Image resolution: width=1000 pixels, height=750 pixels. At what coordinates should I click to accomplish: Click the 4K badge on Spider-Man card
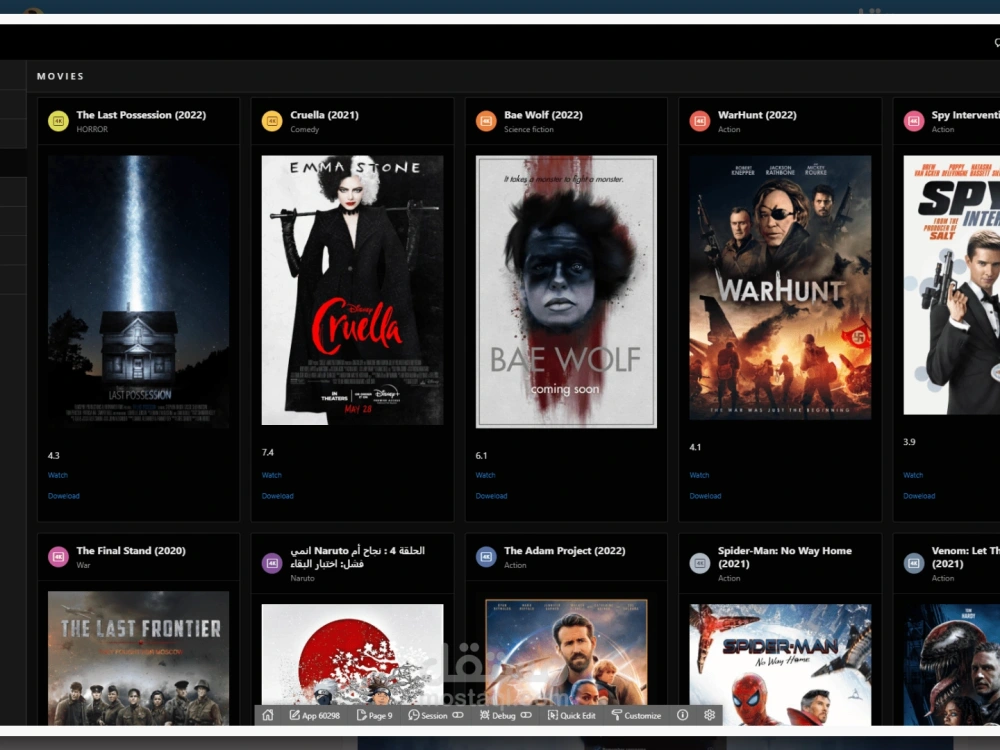tap(700, 563)
